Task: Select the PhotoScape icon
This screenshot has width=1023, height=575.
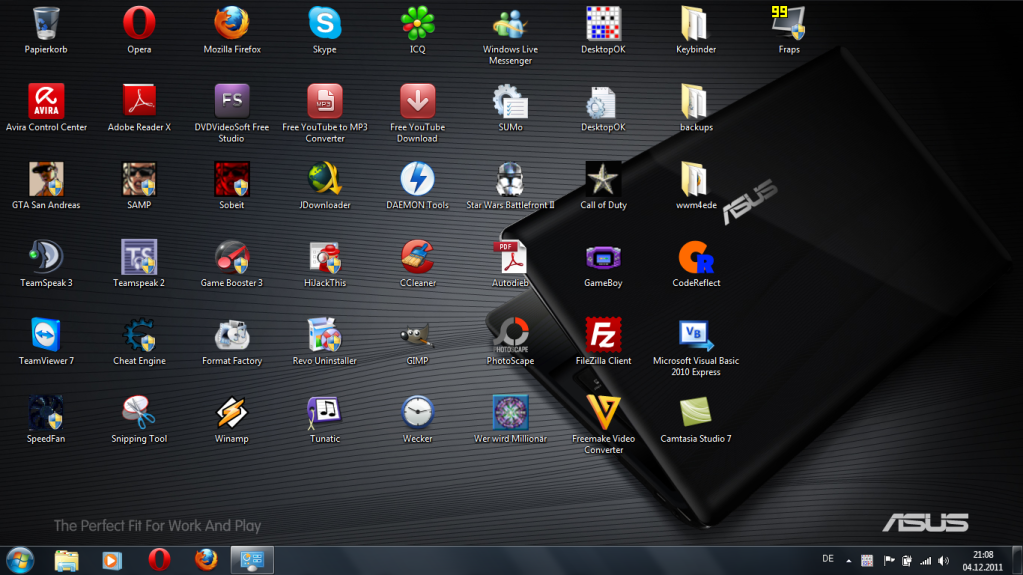Action: [x=510, y=341]
